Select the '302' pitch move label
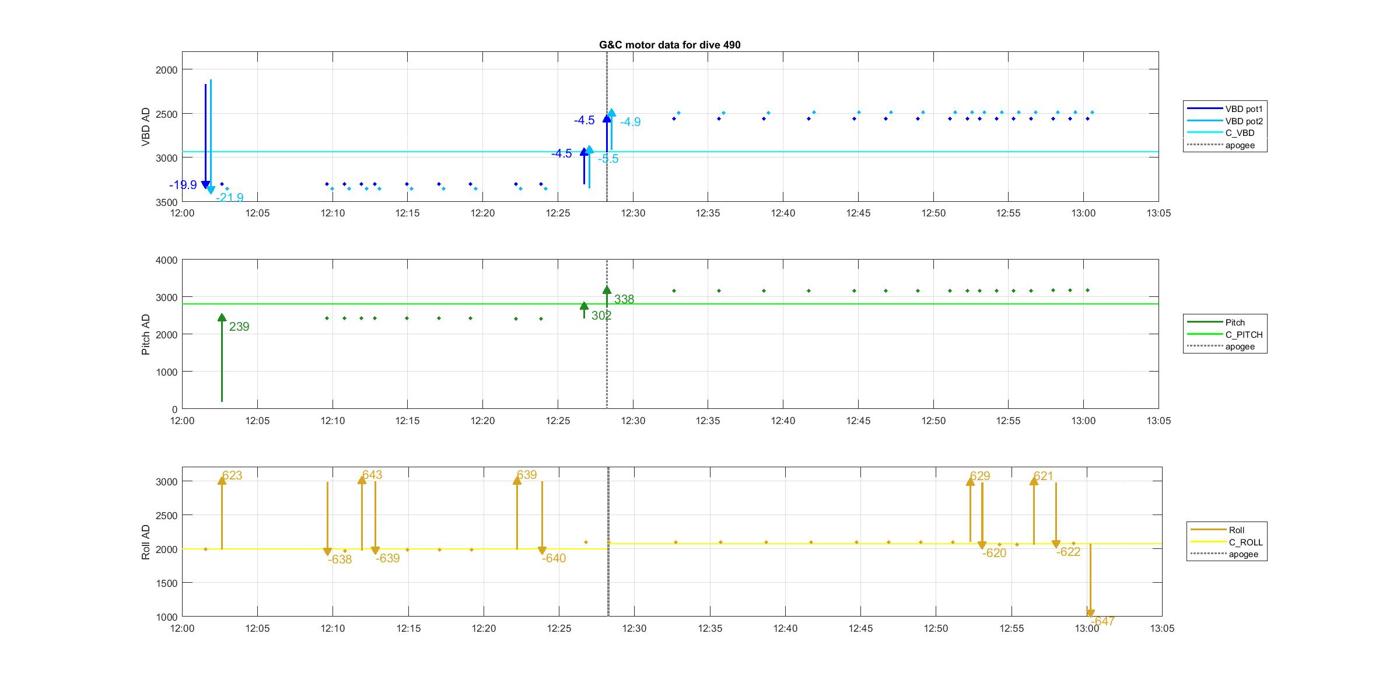Viewport: 1400px width, 693px height. (602, 316)
